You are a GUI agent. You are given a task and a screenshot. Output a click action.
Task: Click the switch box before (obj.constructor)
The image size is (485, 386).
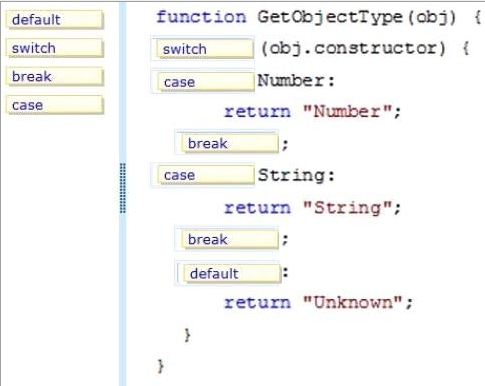pyautogui.click(x=205, y=49)
